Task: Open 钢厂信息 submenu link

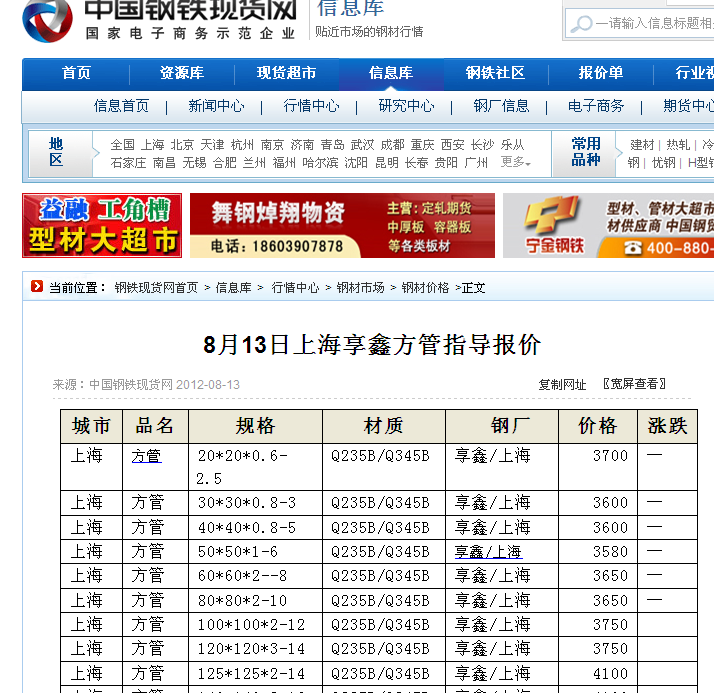Action: click(x=501, y=106)
